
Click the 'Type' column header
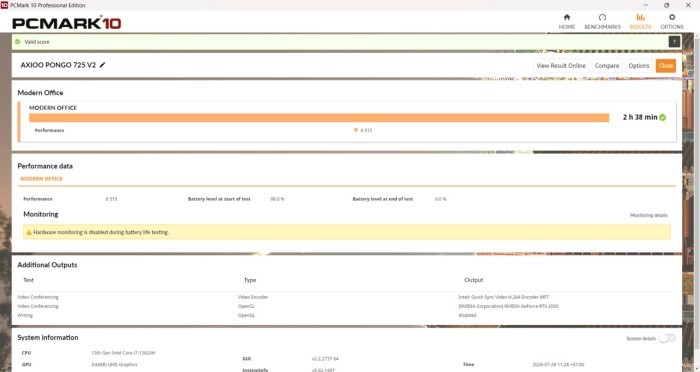250,280
